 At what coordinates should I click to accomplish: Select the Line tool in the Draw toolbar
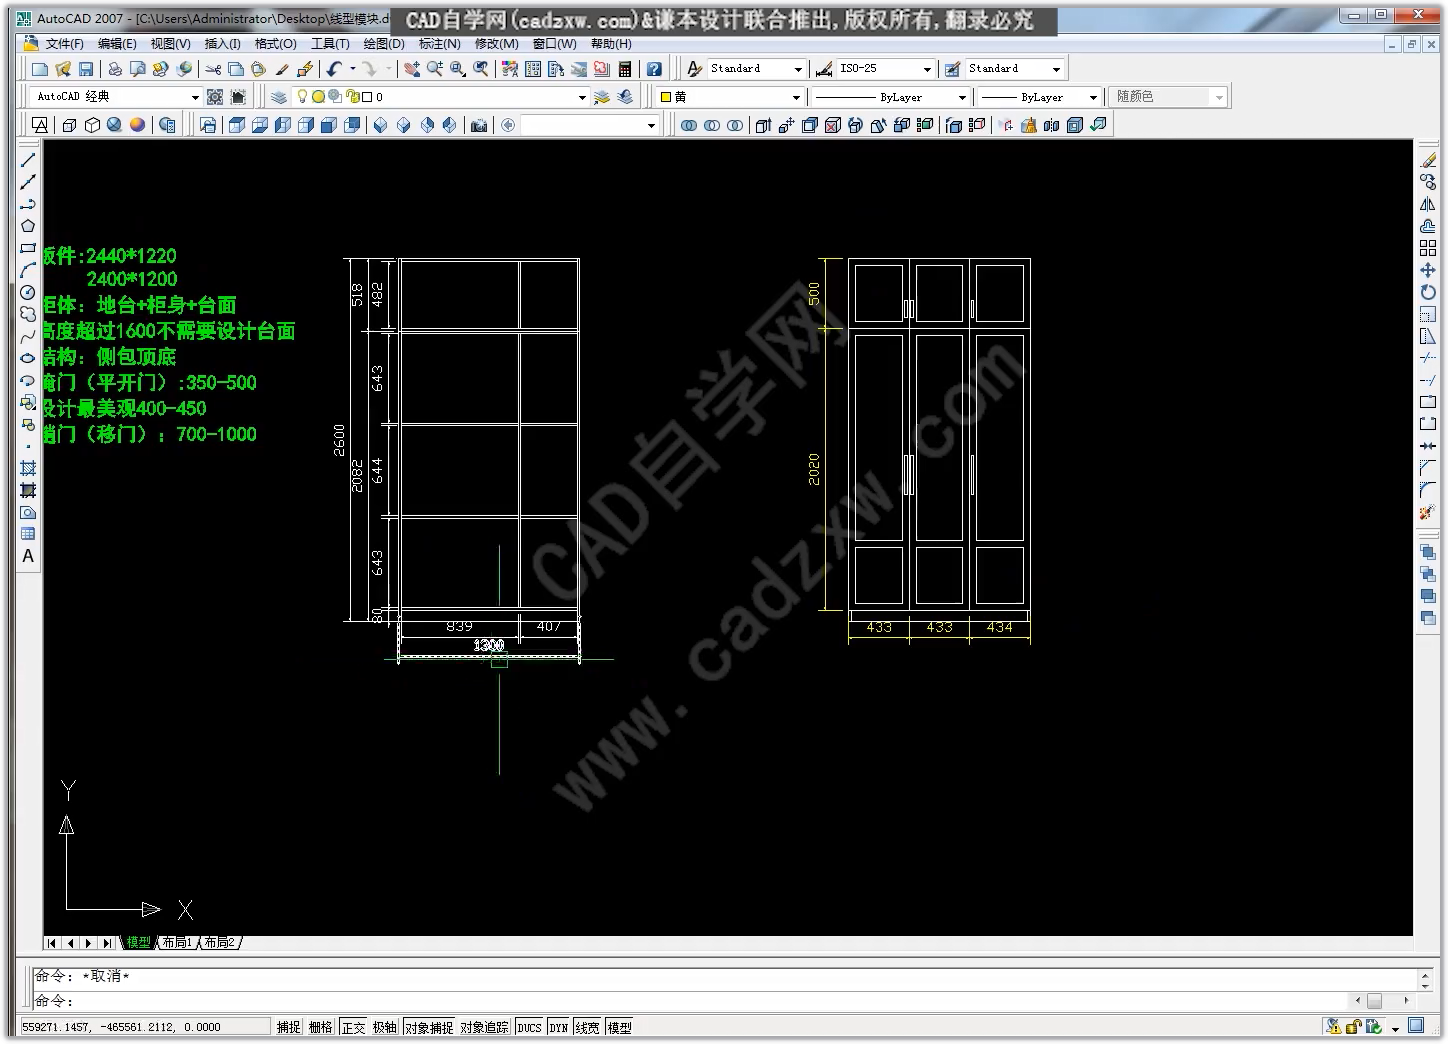coord(28,160)
